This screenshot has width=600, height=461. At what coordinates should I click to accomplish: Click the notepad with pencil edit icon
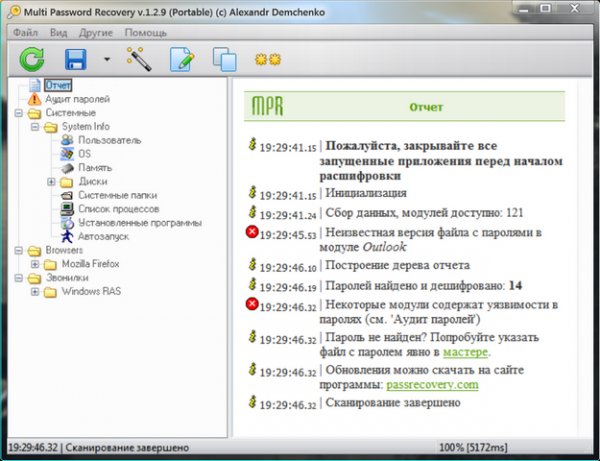(182, 59)
